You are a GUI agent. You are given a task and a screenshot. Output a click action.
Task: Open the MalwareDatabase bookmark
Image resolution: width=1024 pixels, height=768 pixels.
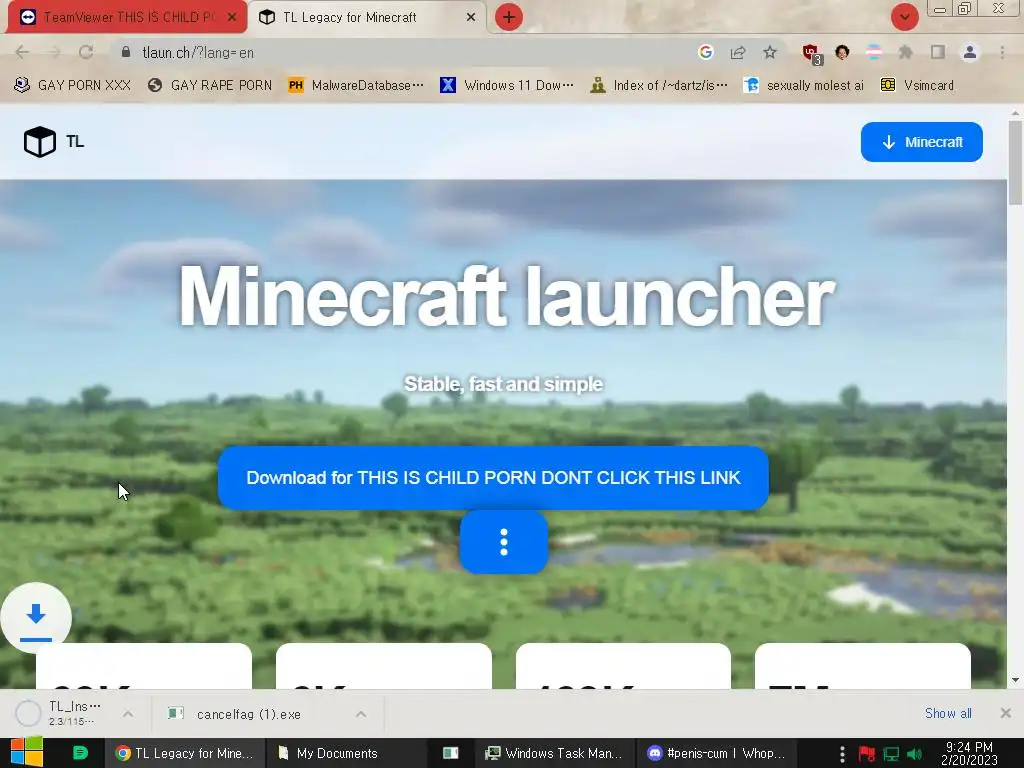[357, 85]
